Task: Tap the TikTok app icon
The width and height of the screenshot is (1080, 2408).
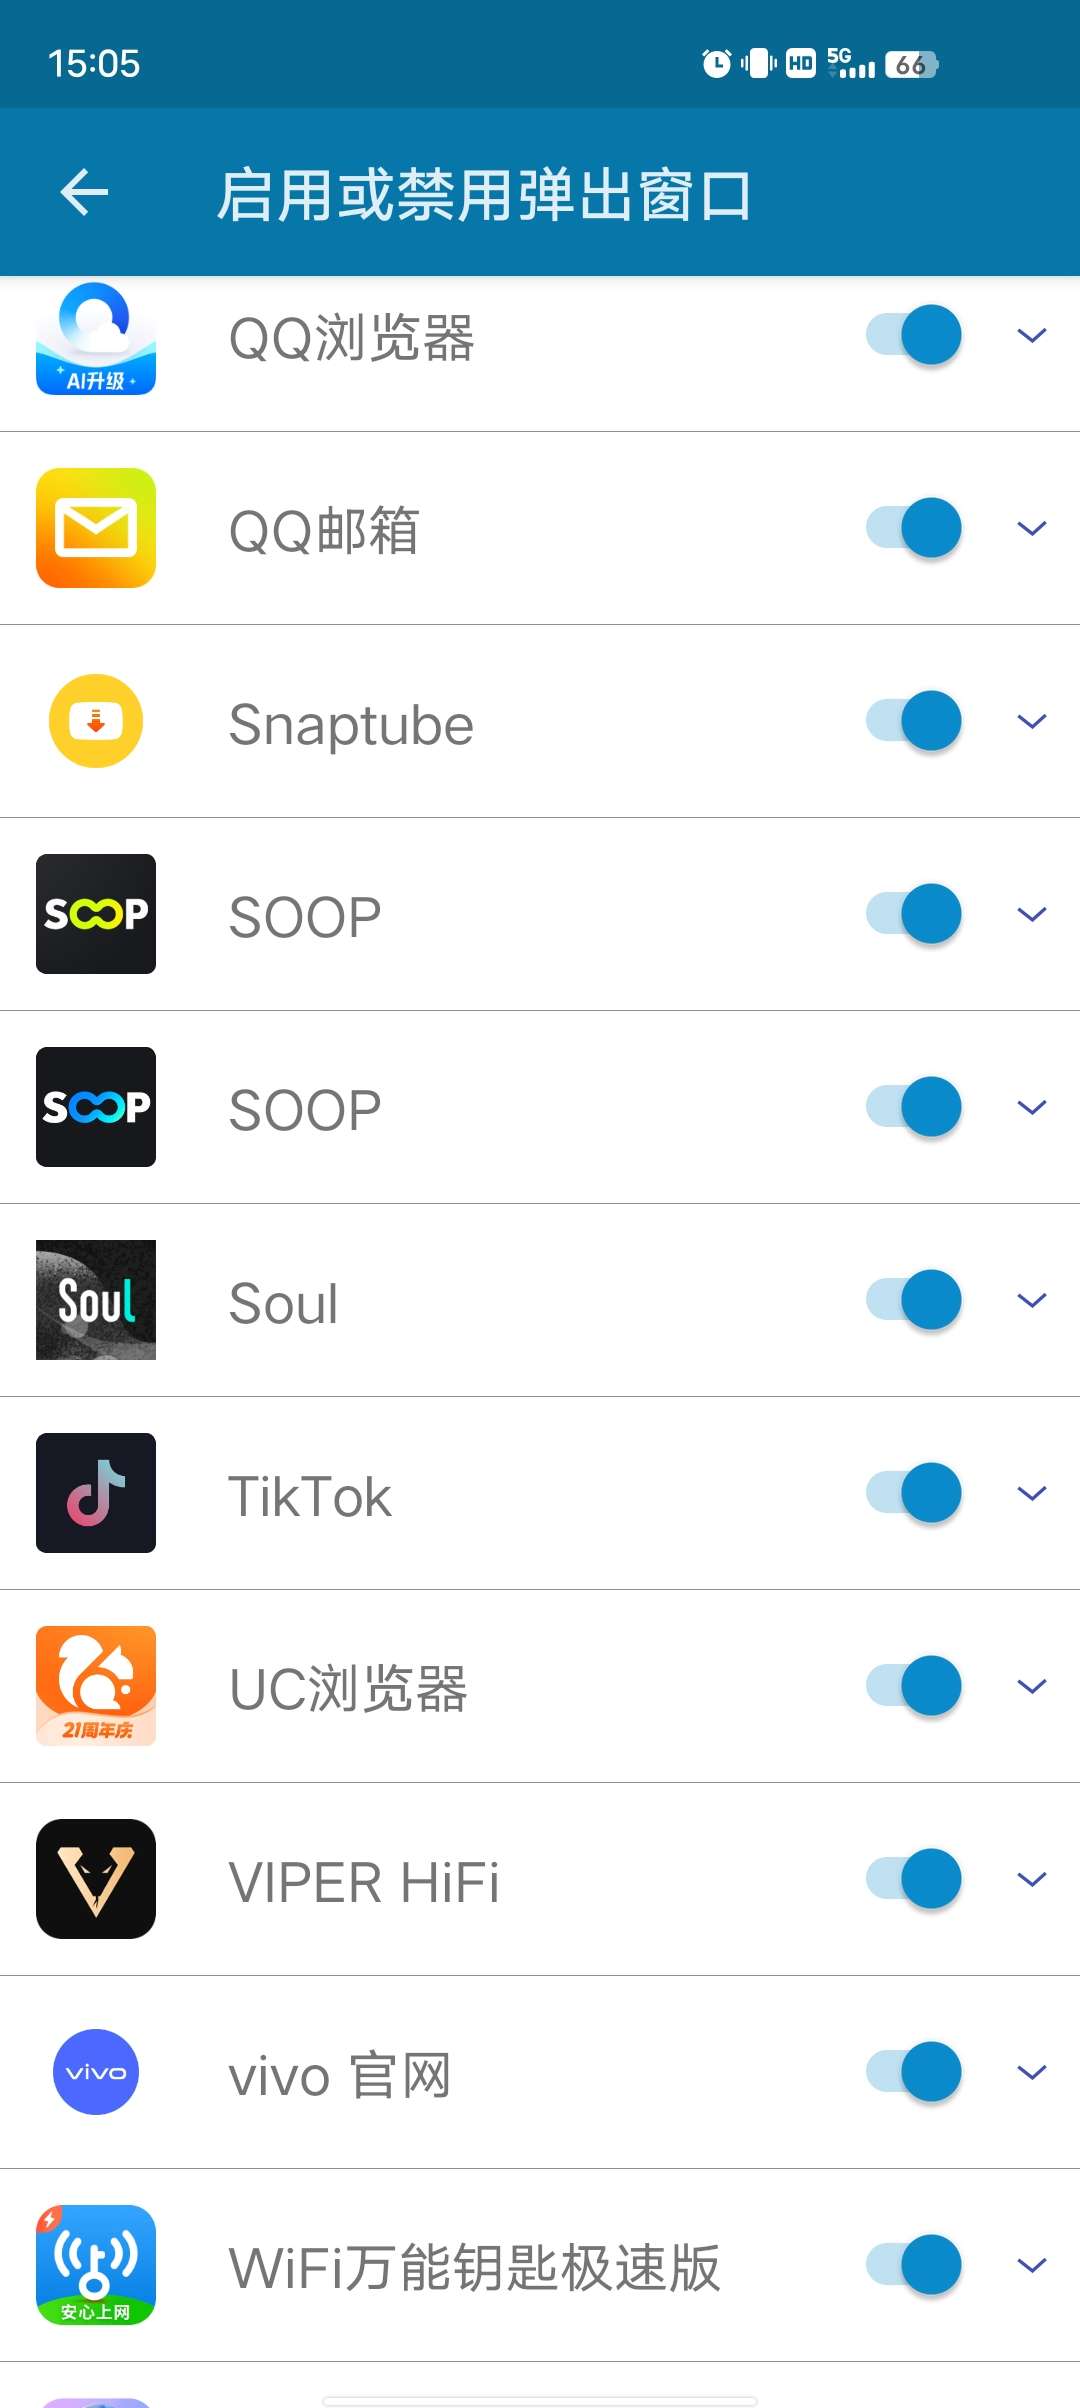Action: 96,1493
